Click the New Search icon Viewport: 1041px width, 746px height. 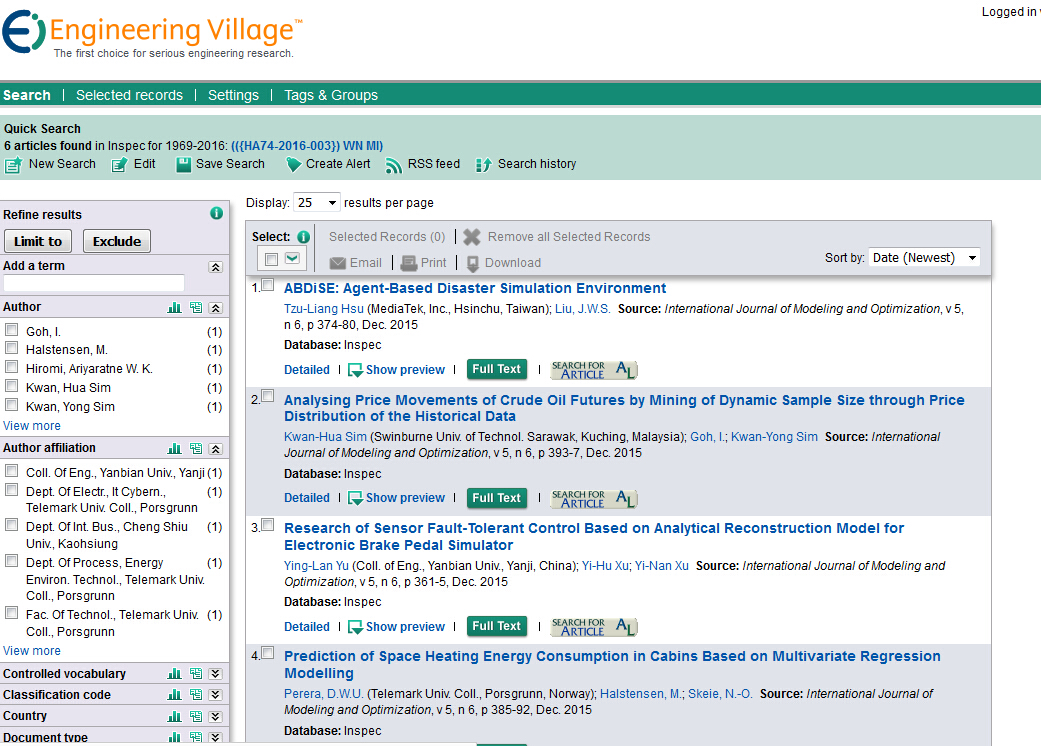pos(13,165)
